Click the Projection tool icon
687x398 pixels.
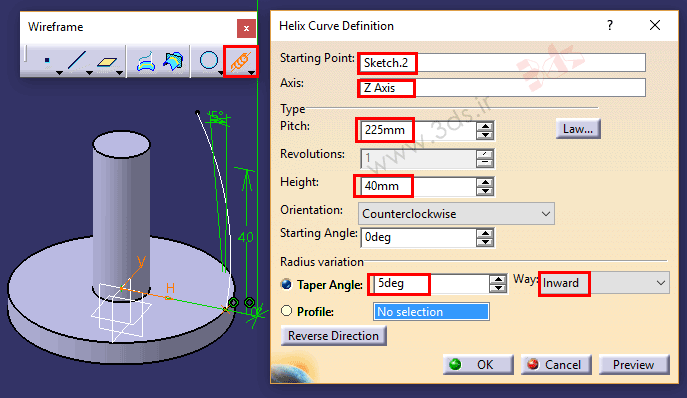coord(146,61)
